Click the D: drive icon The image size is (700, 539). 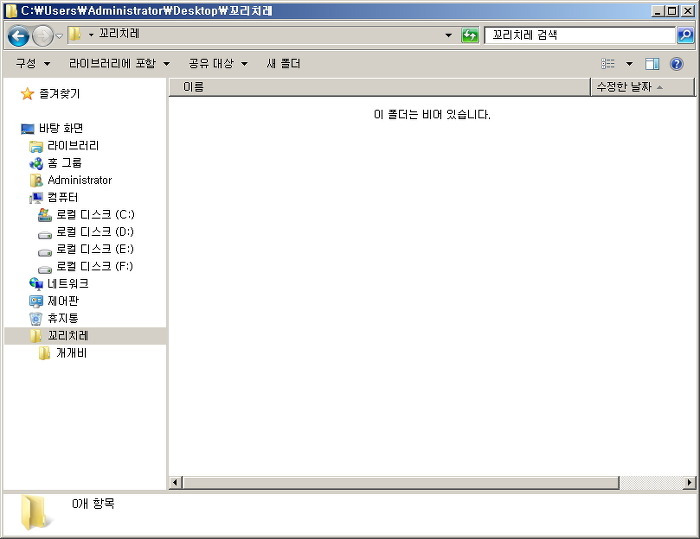[x=45, y=234]
